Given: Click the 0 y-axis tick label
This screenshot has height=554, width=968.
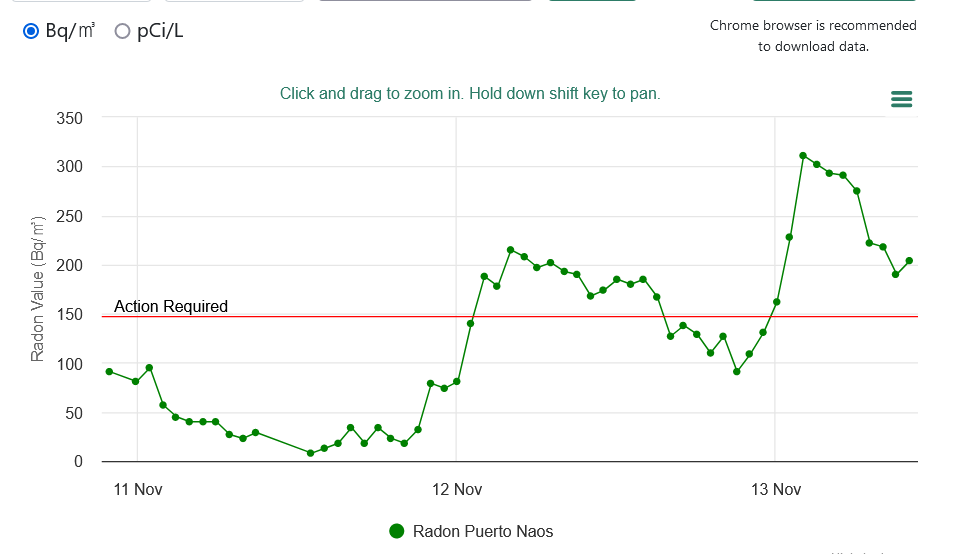Looking at the screenshot, I should tap(76, 462).
